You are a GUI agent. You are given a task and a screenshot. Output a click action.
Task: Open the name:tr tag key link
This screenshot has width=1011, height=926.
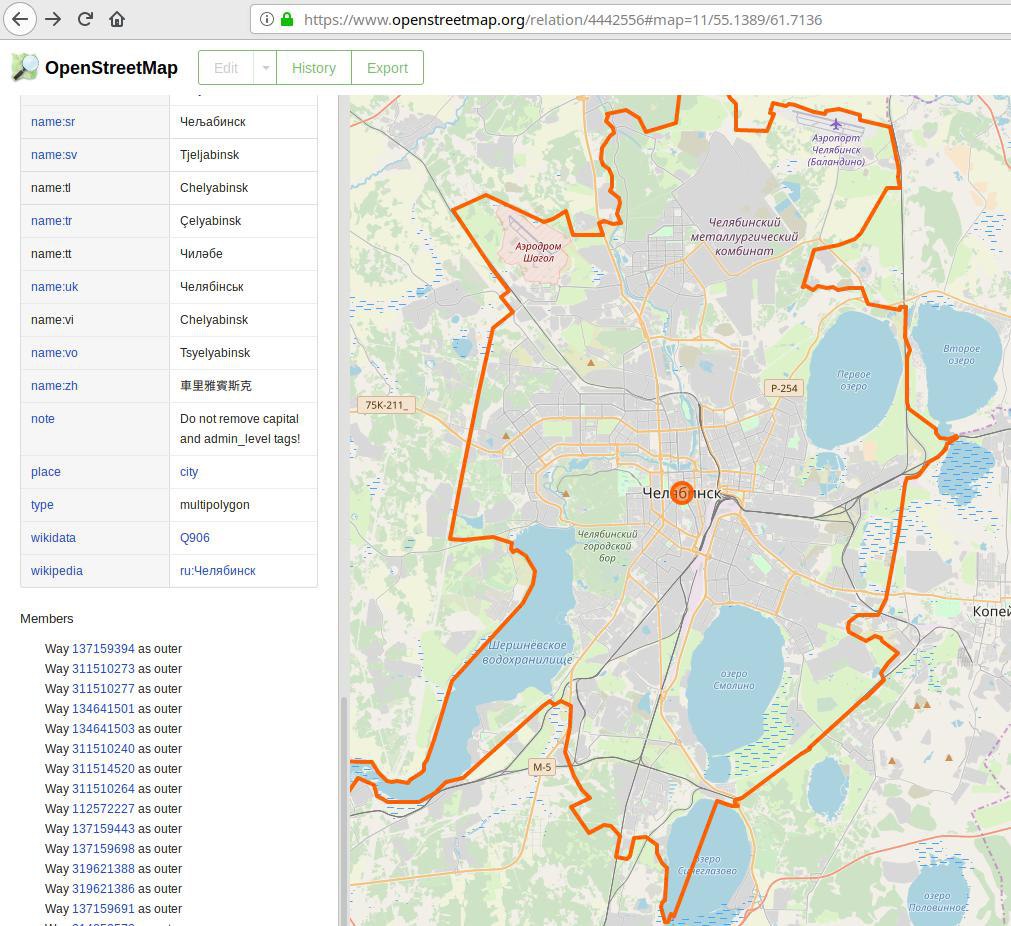(51, 221)
